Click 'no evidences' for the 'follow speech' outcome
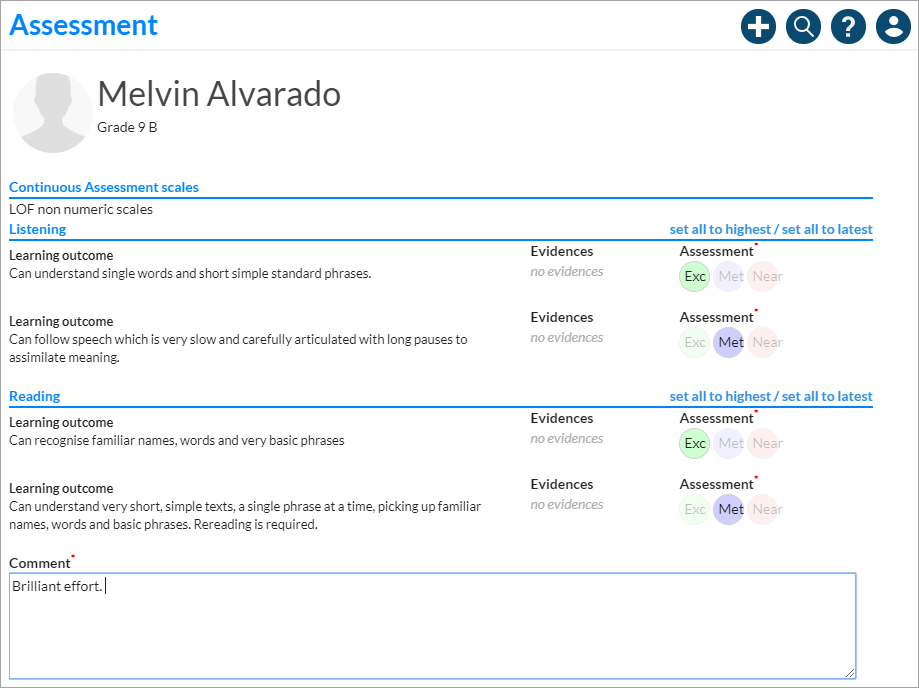 coord(567,338)
